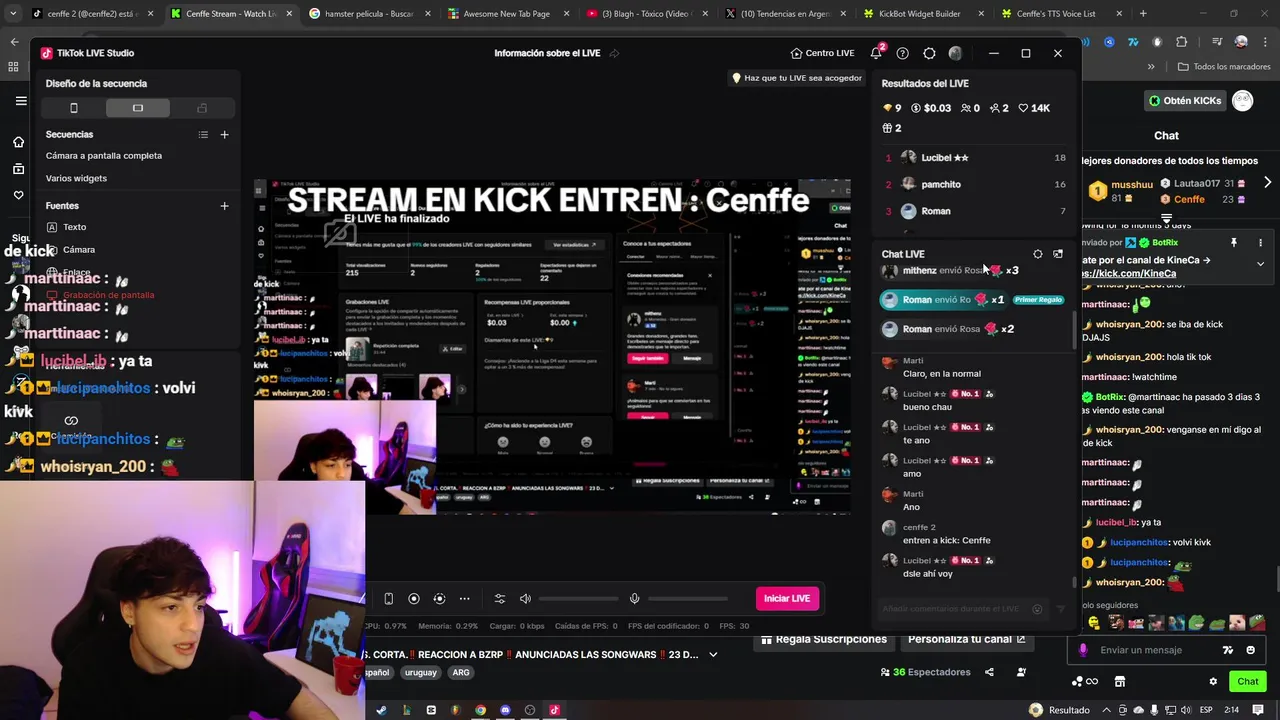Open emoji picker in the LIVE comment box
Viewport: 1280px width, 720px height.
1037,609
